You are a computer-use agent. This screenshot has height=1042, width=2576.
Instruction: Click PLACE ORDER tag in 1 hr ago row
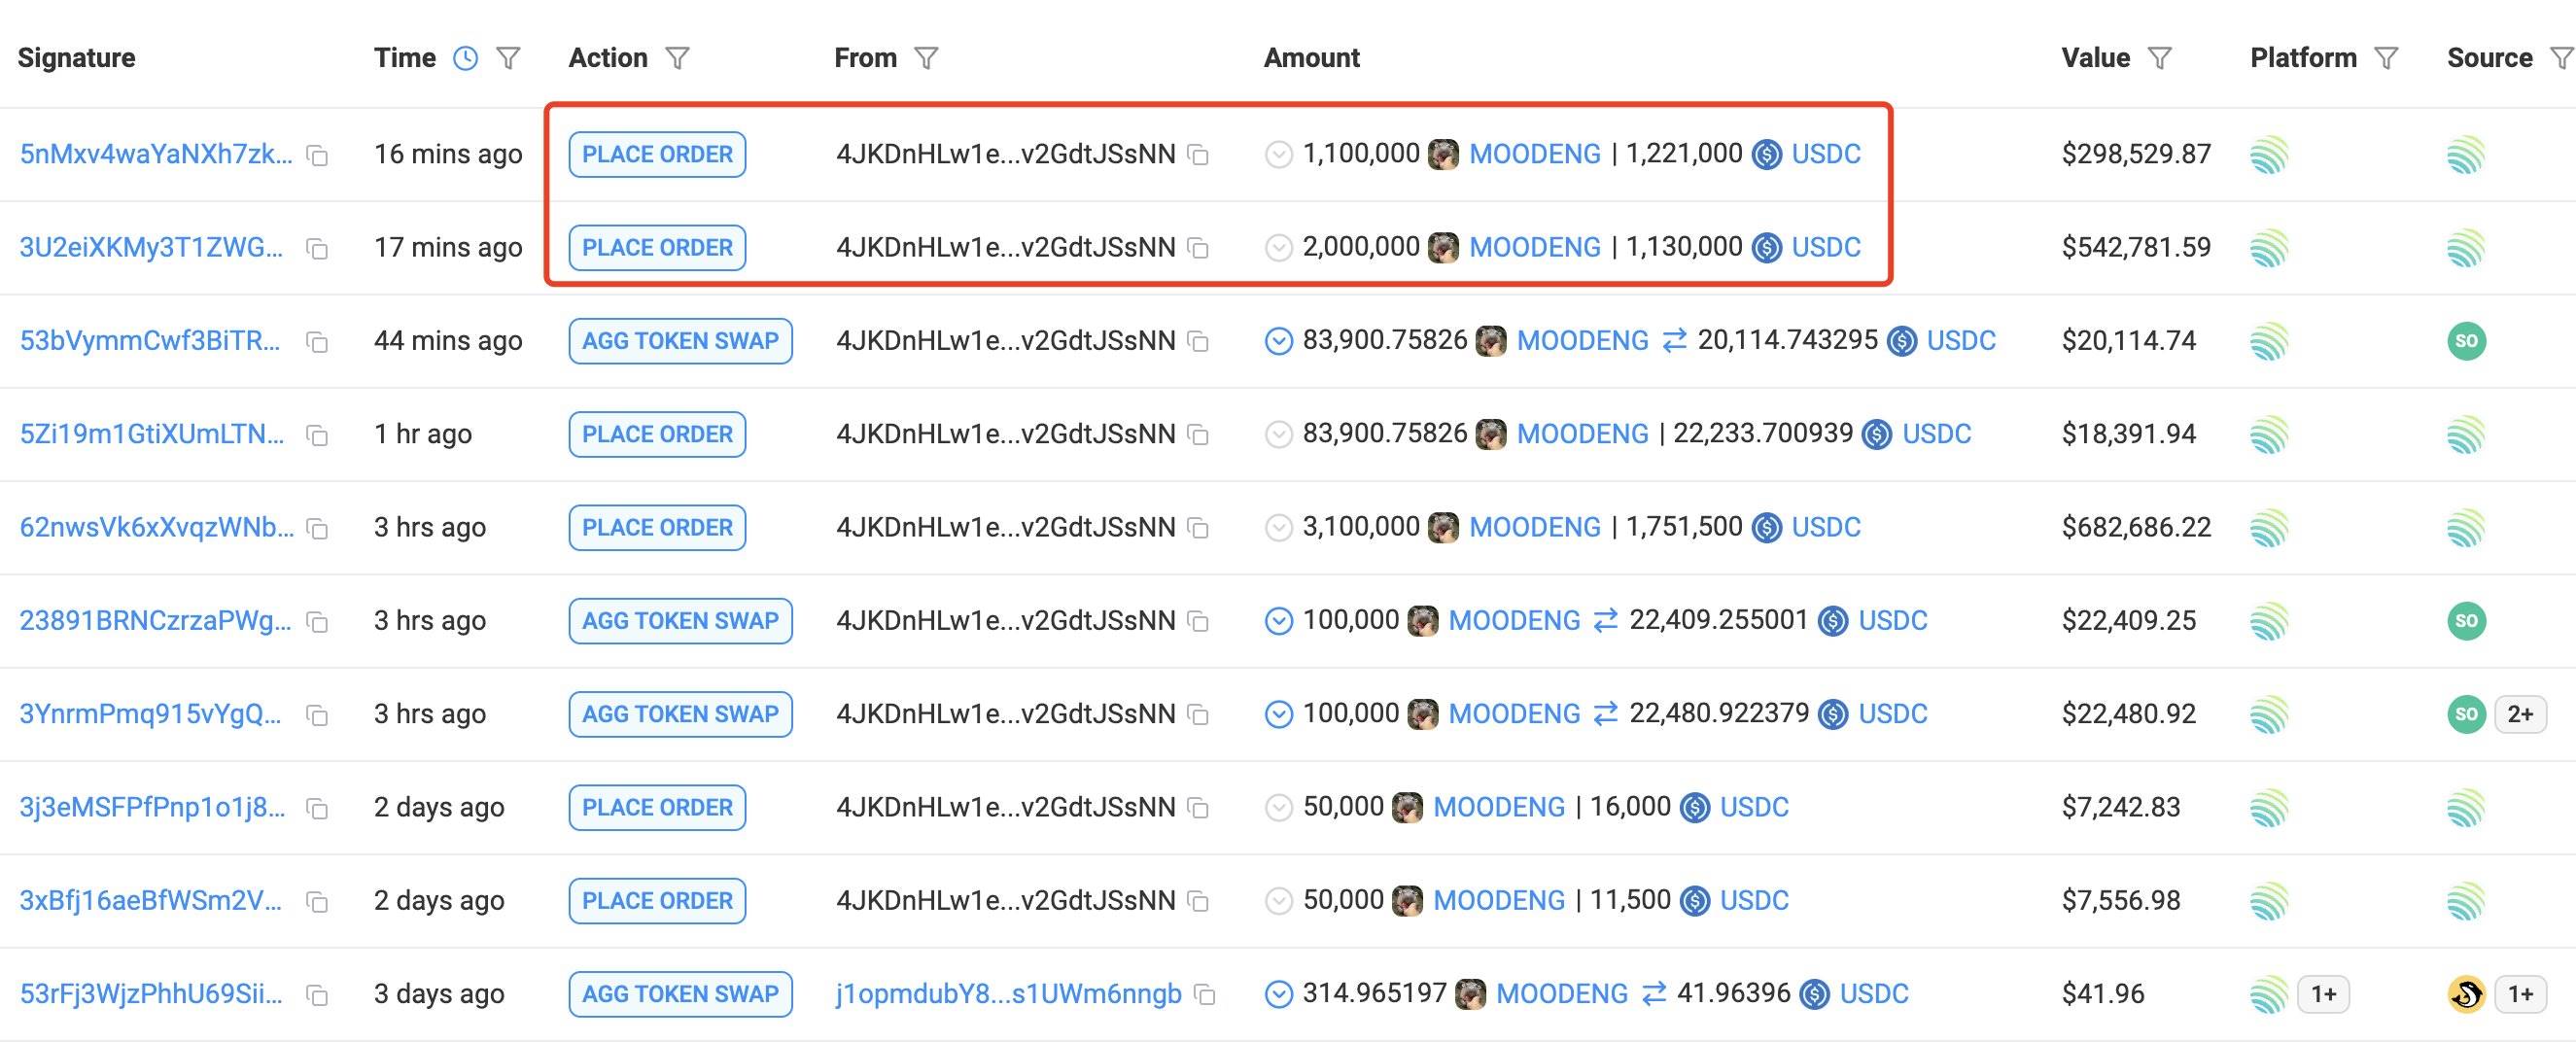pos(657,434)
